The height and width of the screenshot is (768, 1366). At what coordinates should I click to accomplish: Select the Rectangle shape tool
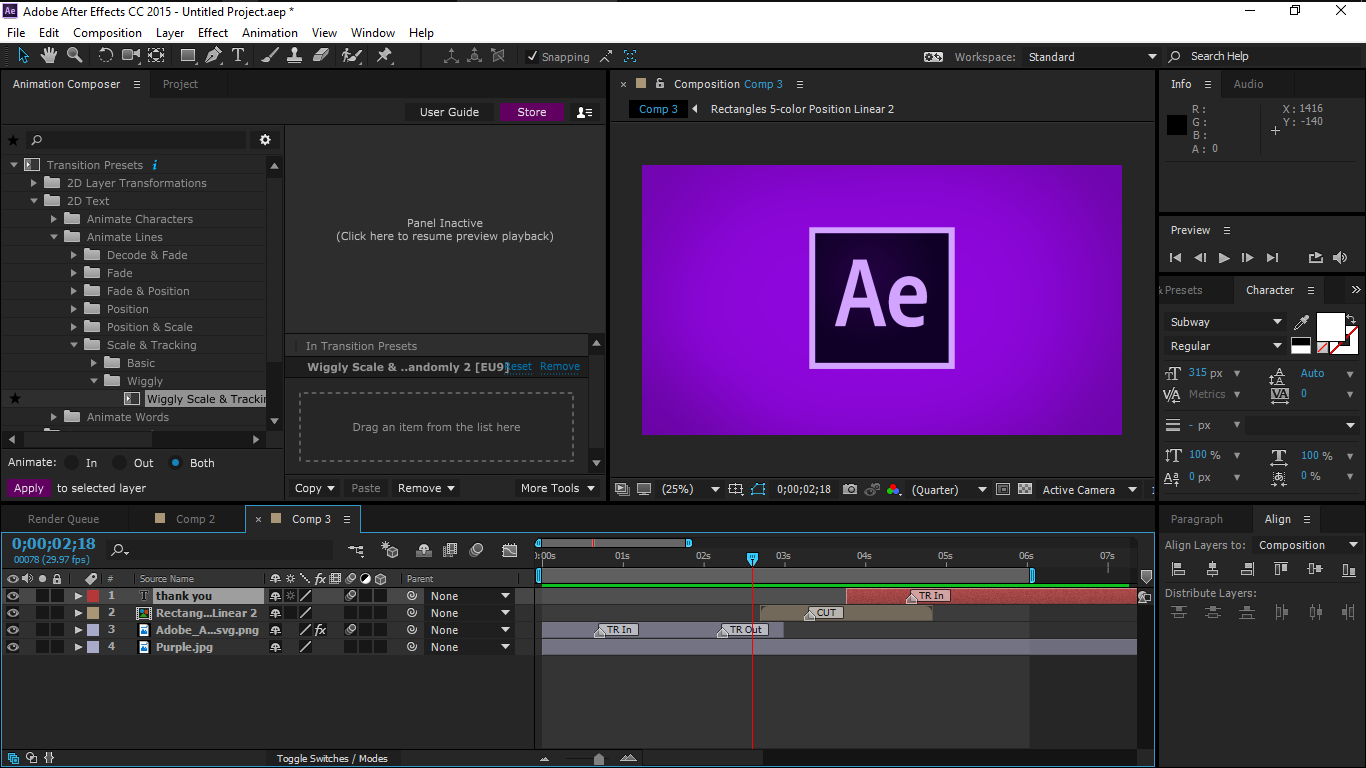point(187,56)
